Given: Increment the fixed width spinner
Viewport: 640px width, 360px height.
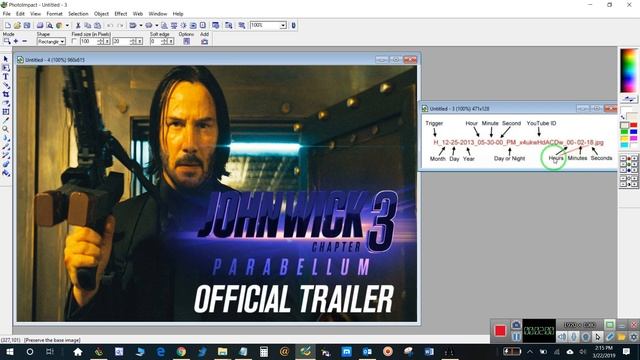Looking at the screenshot, I should click(x=100, y=40).
